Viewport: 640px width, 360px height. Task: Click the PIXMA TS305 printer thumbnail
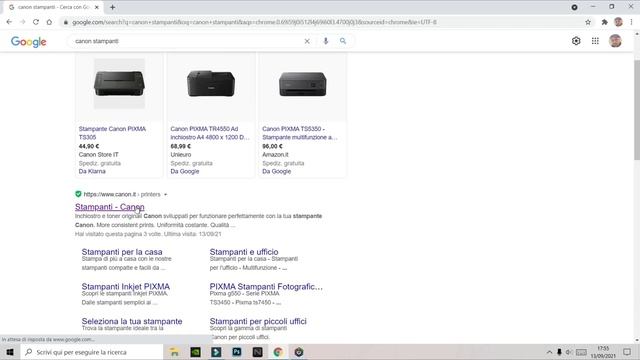click(119, 84)
